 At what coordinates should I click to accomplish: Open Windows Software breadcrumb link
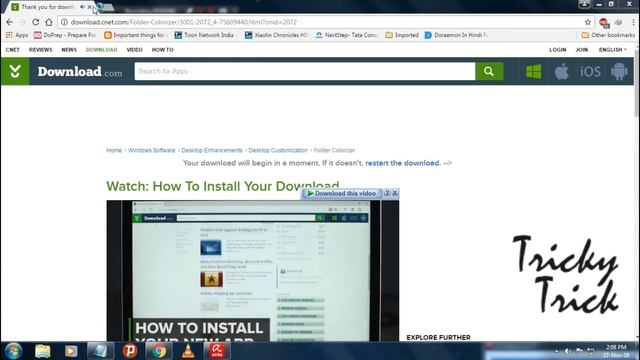[151, 150]
